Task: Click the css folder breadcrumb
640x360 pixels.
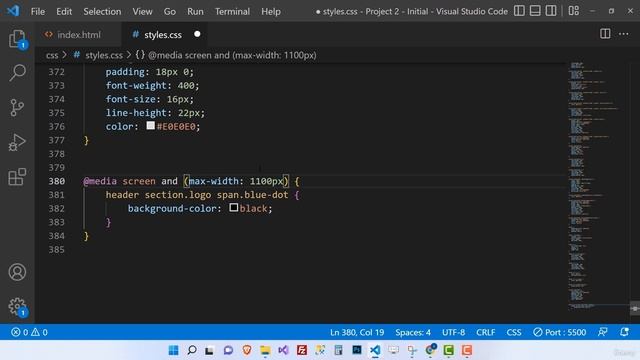Action: (x=52, y=55)
